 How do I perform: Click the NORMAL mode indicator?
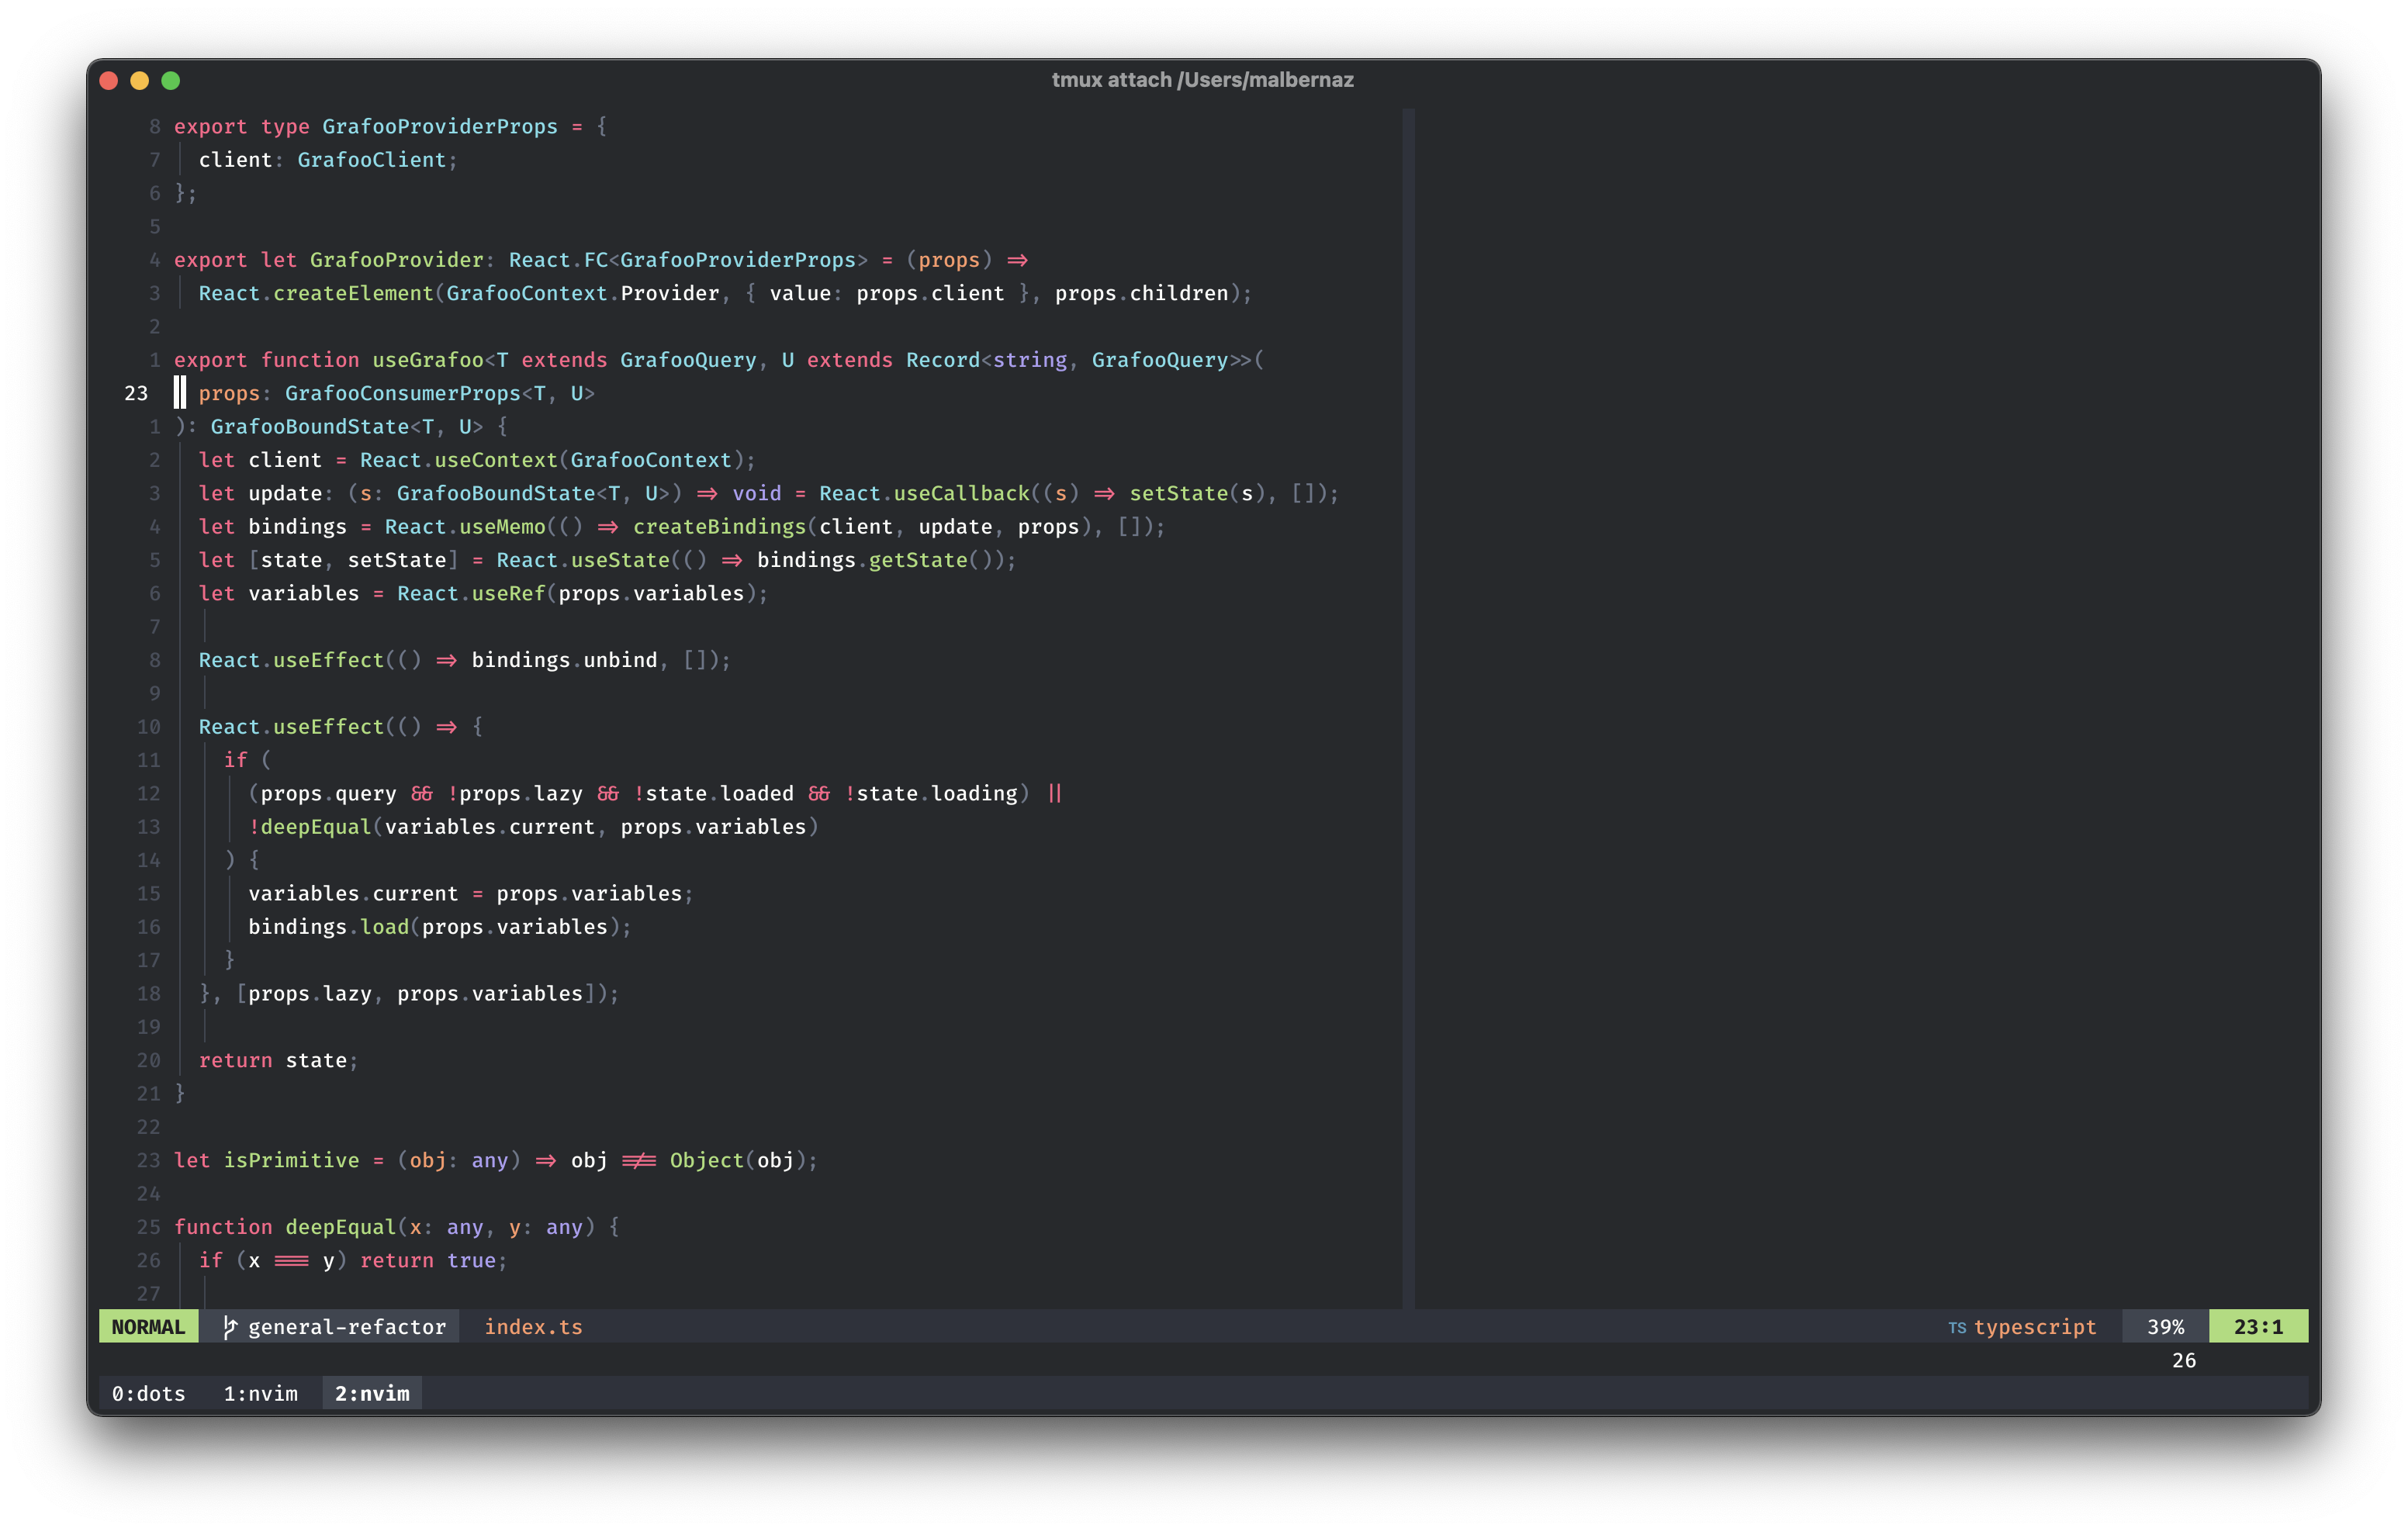point(148,1327)
